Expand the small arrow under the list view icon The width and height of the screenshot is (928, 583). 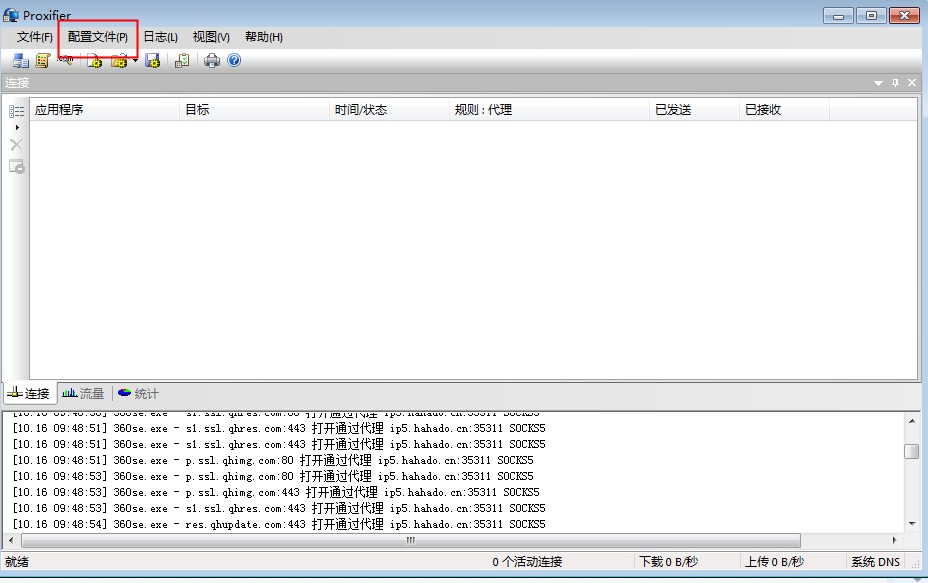point(17,127)
